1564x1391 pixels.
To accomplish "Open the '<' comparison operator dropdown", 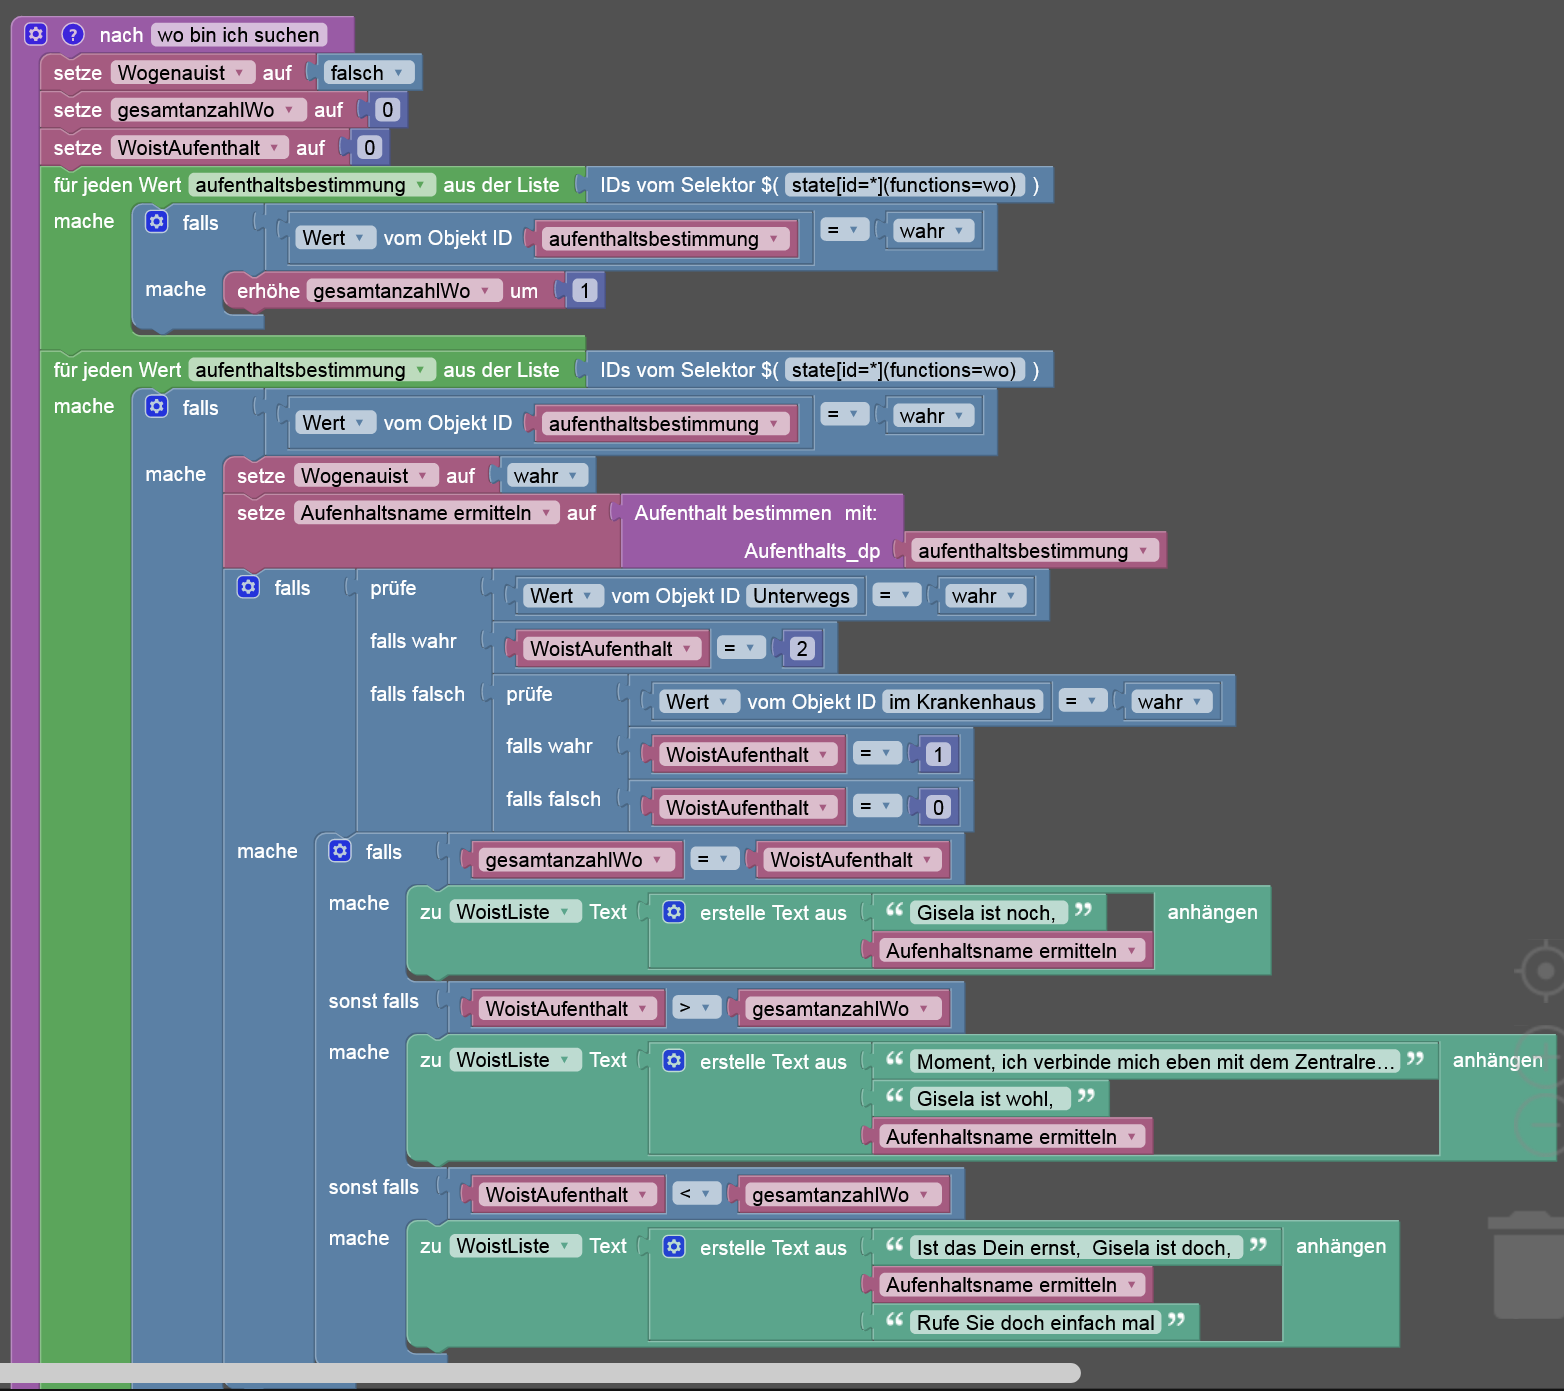I will [695, 1193].
